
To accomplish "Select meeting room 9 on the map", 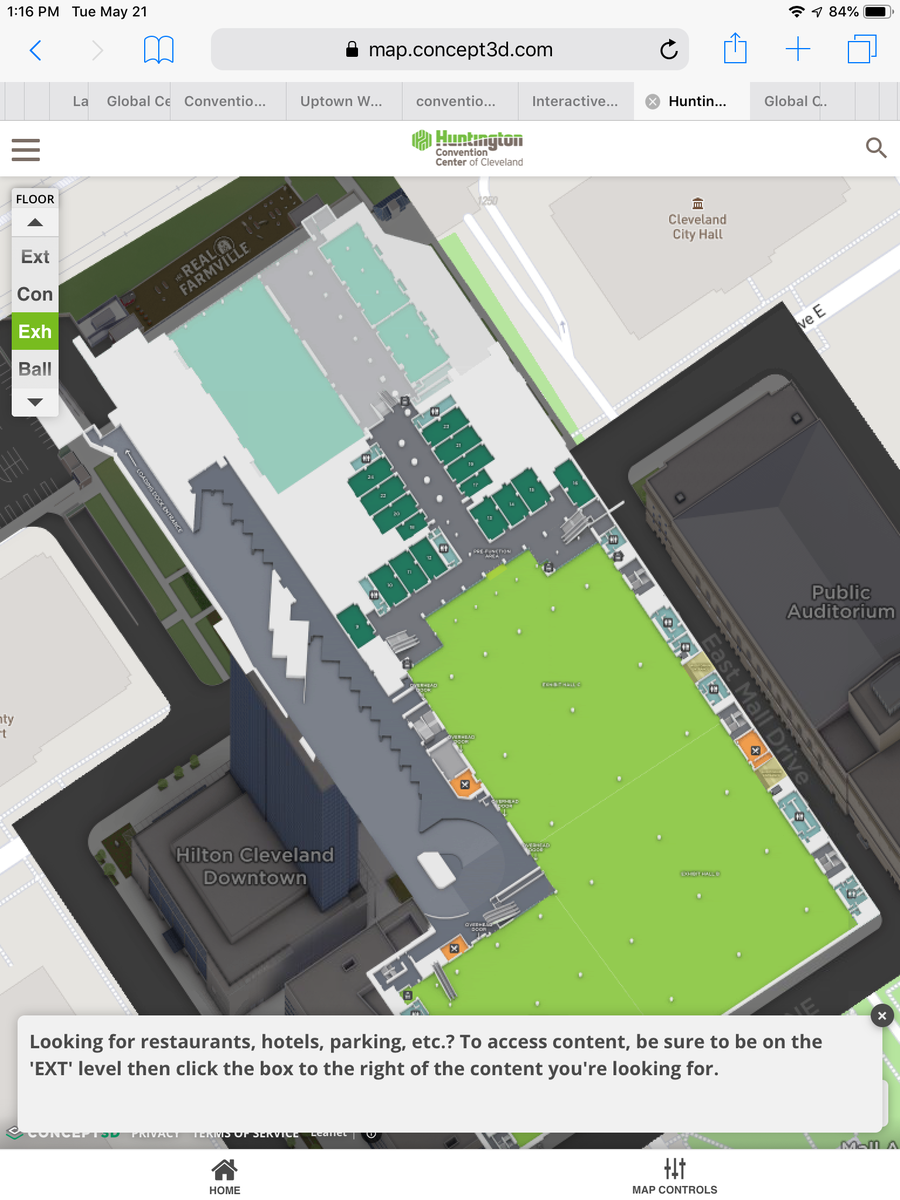I will [x=355, y=625].
